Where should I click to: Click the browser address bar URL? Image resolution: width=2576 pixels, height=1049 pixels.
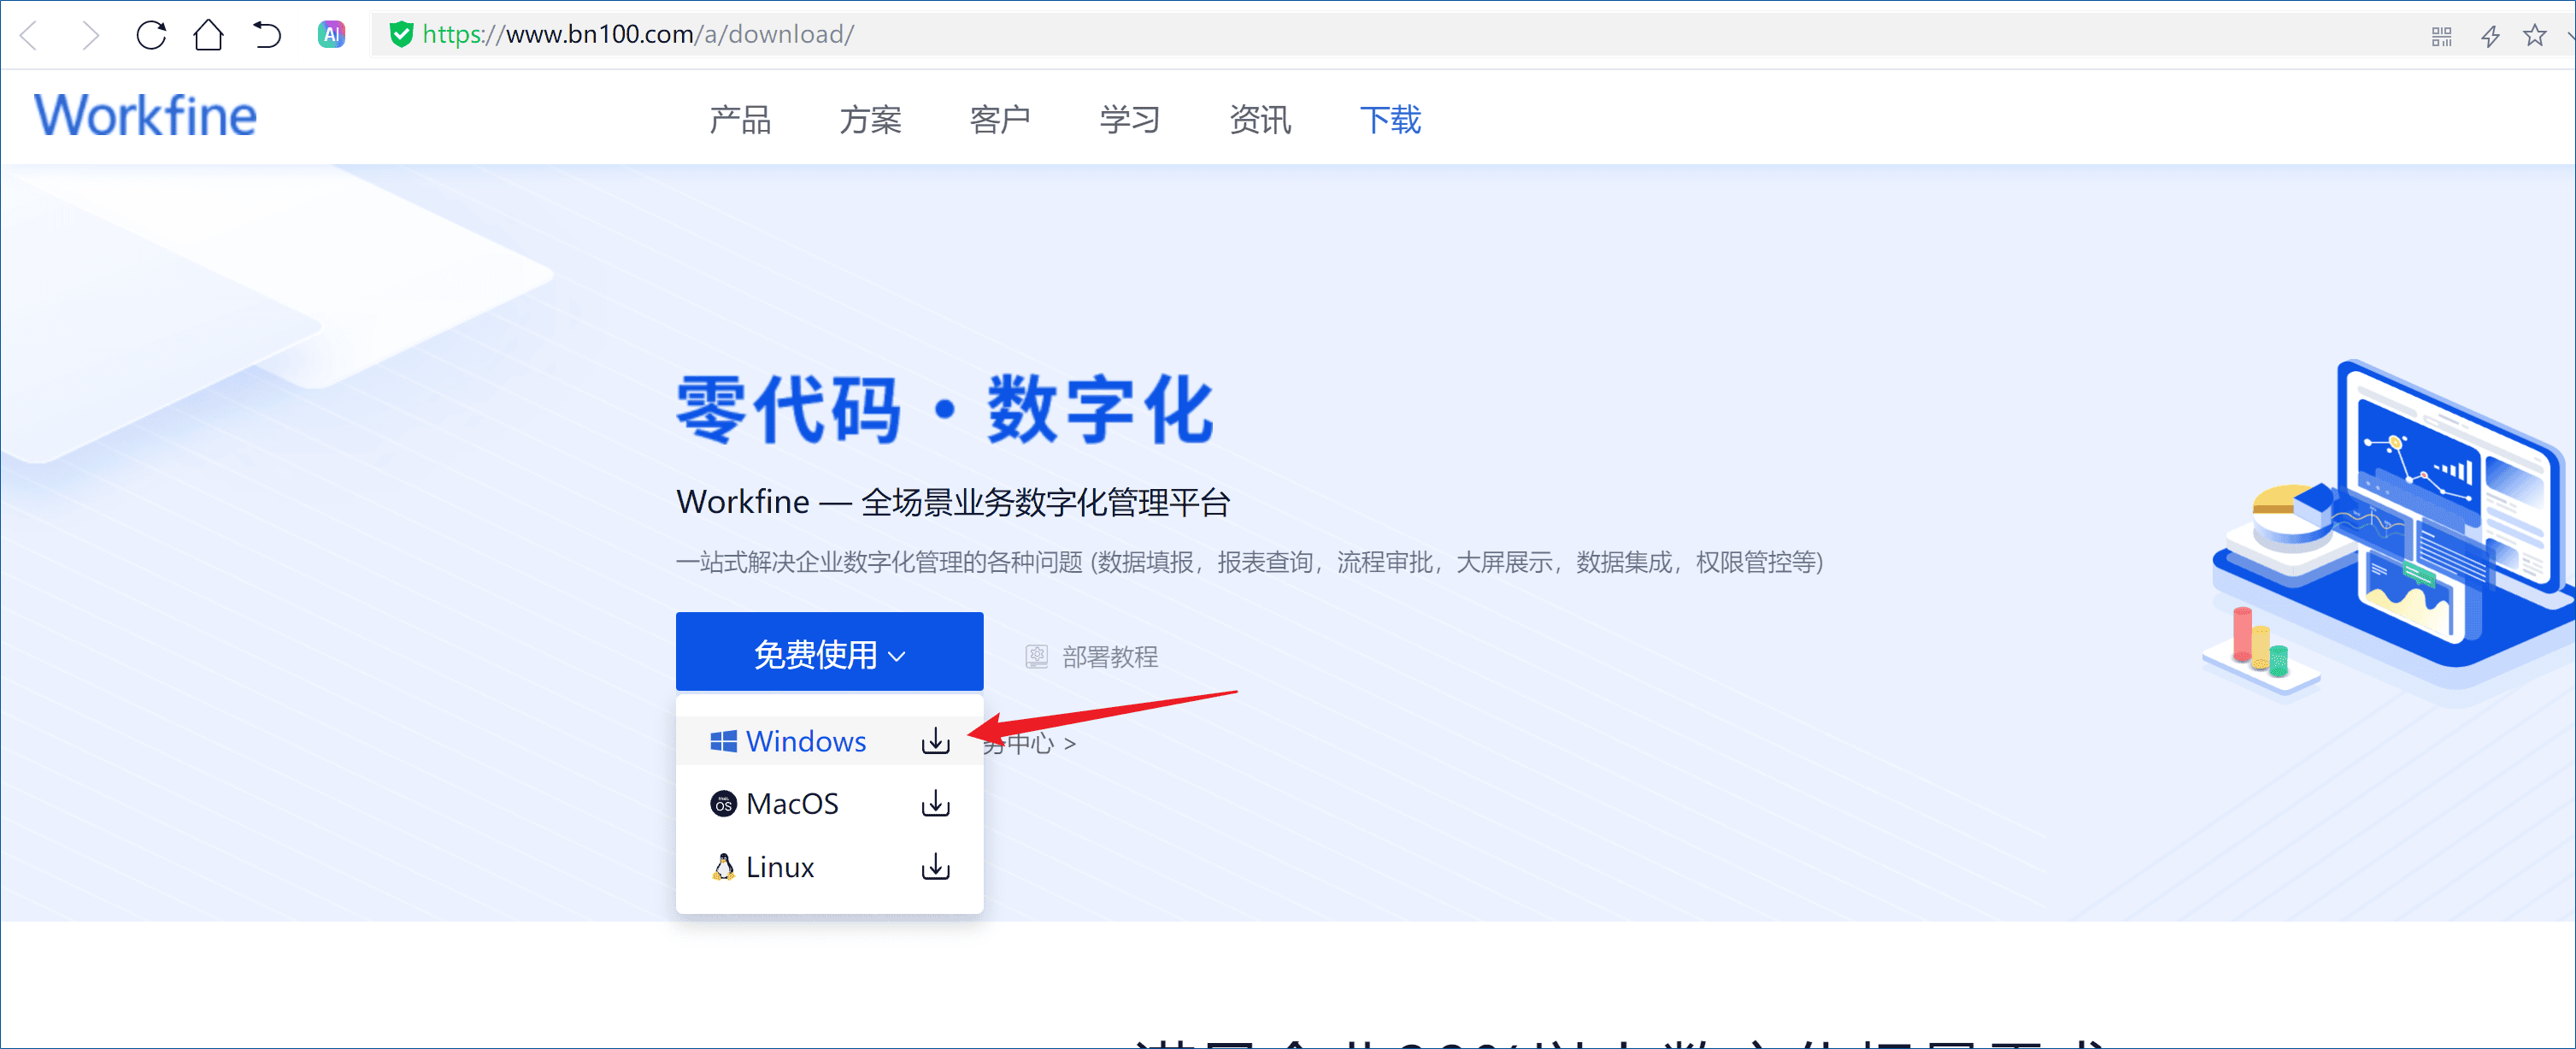tap(638, 35)
